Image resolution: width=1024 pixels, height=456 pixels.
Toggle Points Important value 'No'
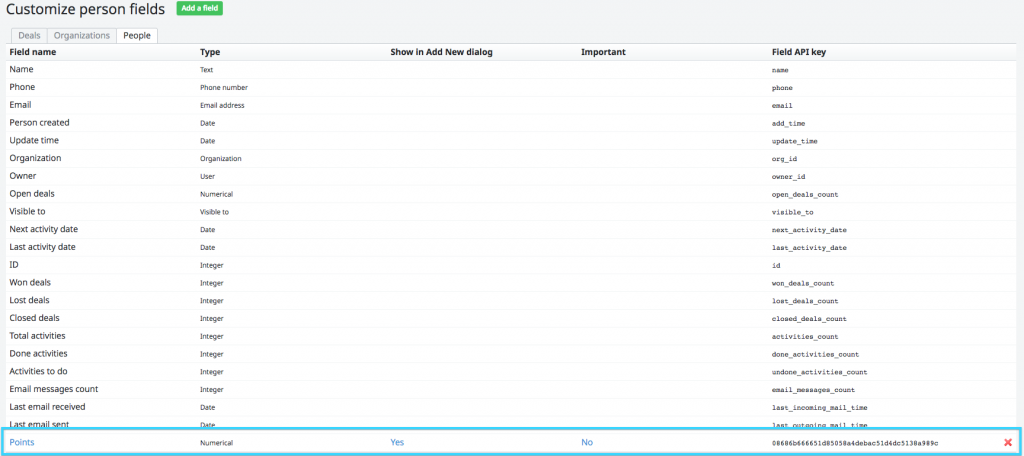click(x=587, y=442)
